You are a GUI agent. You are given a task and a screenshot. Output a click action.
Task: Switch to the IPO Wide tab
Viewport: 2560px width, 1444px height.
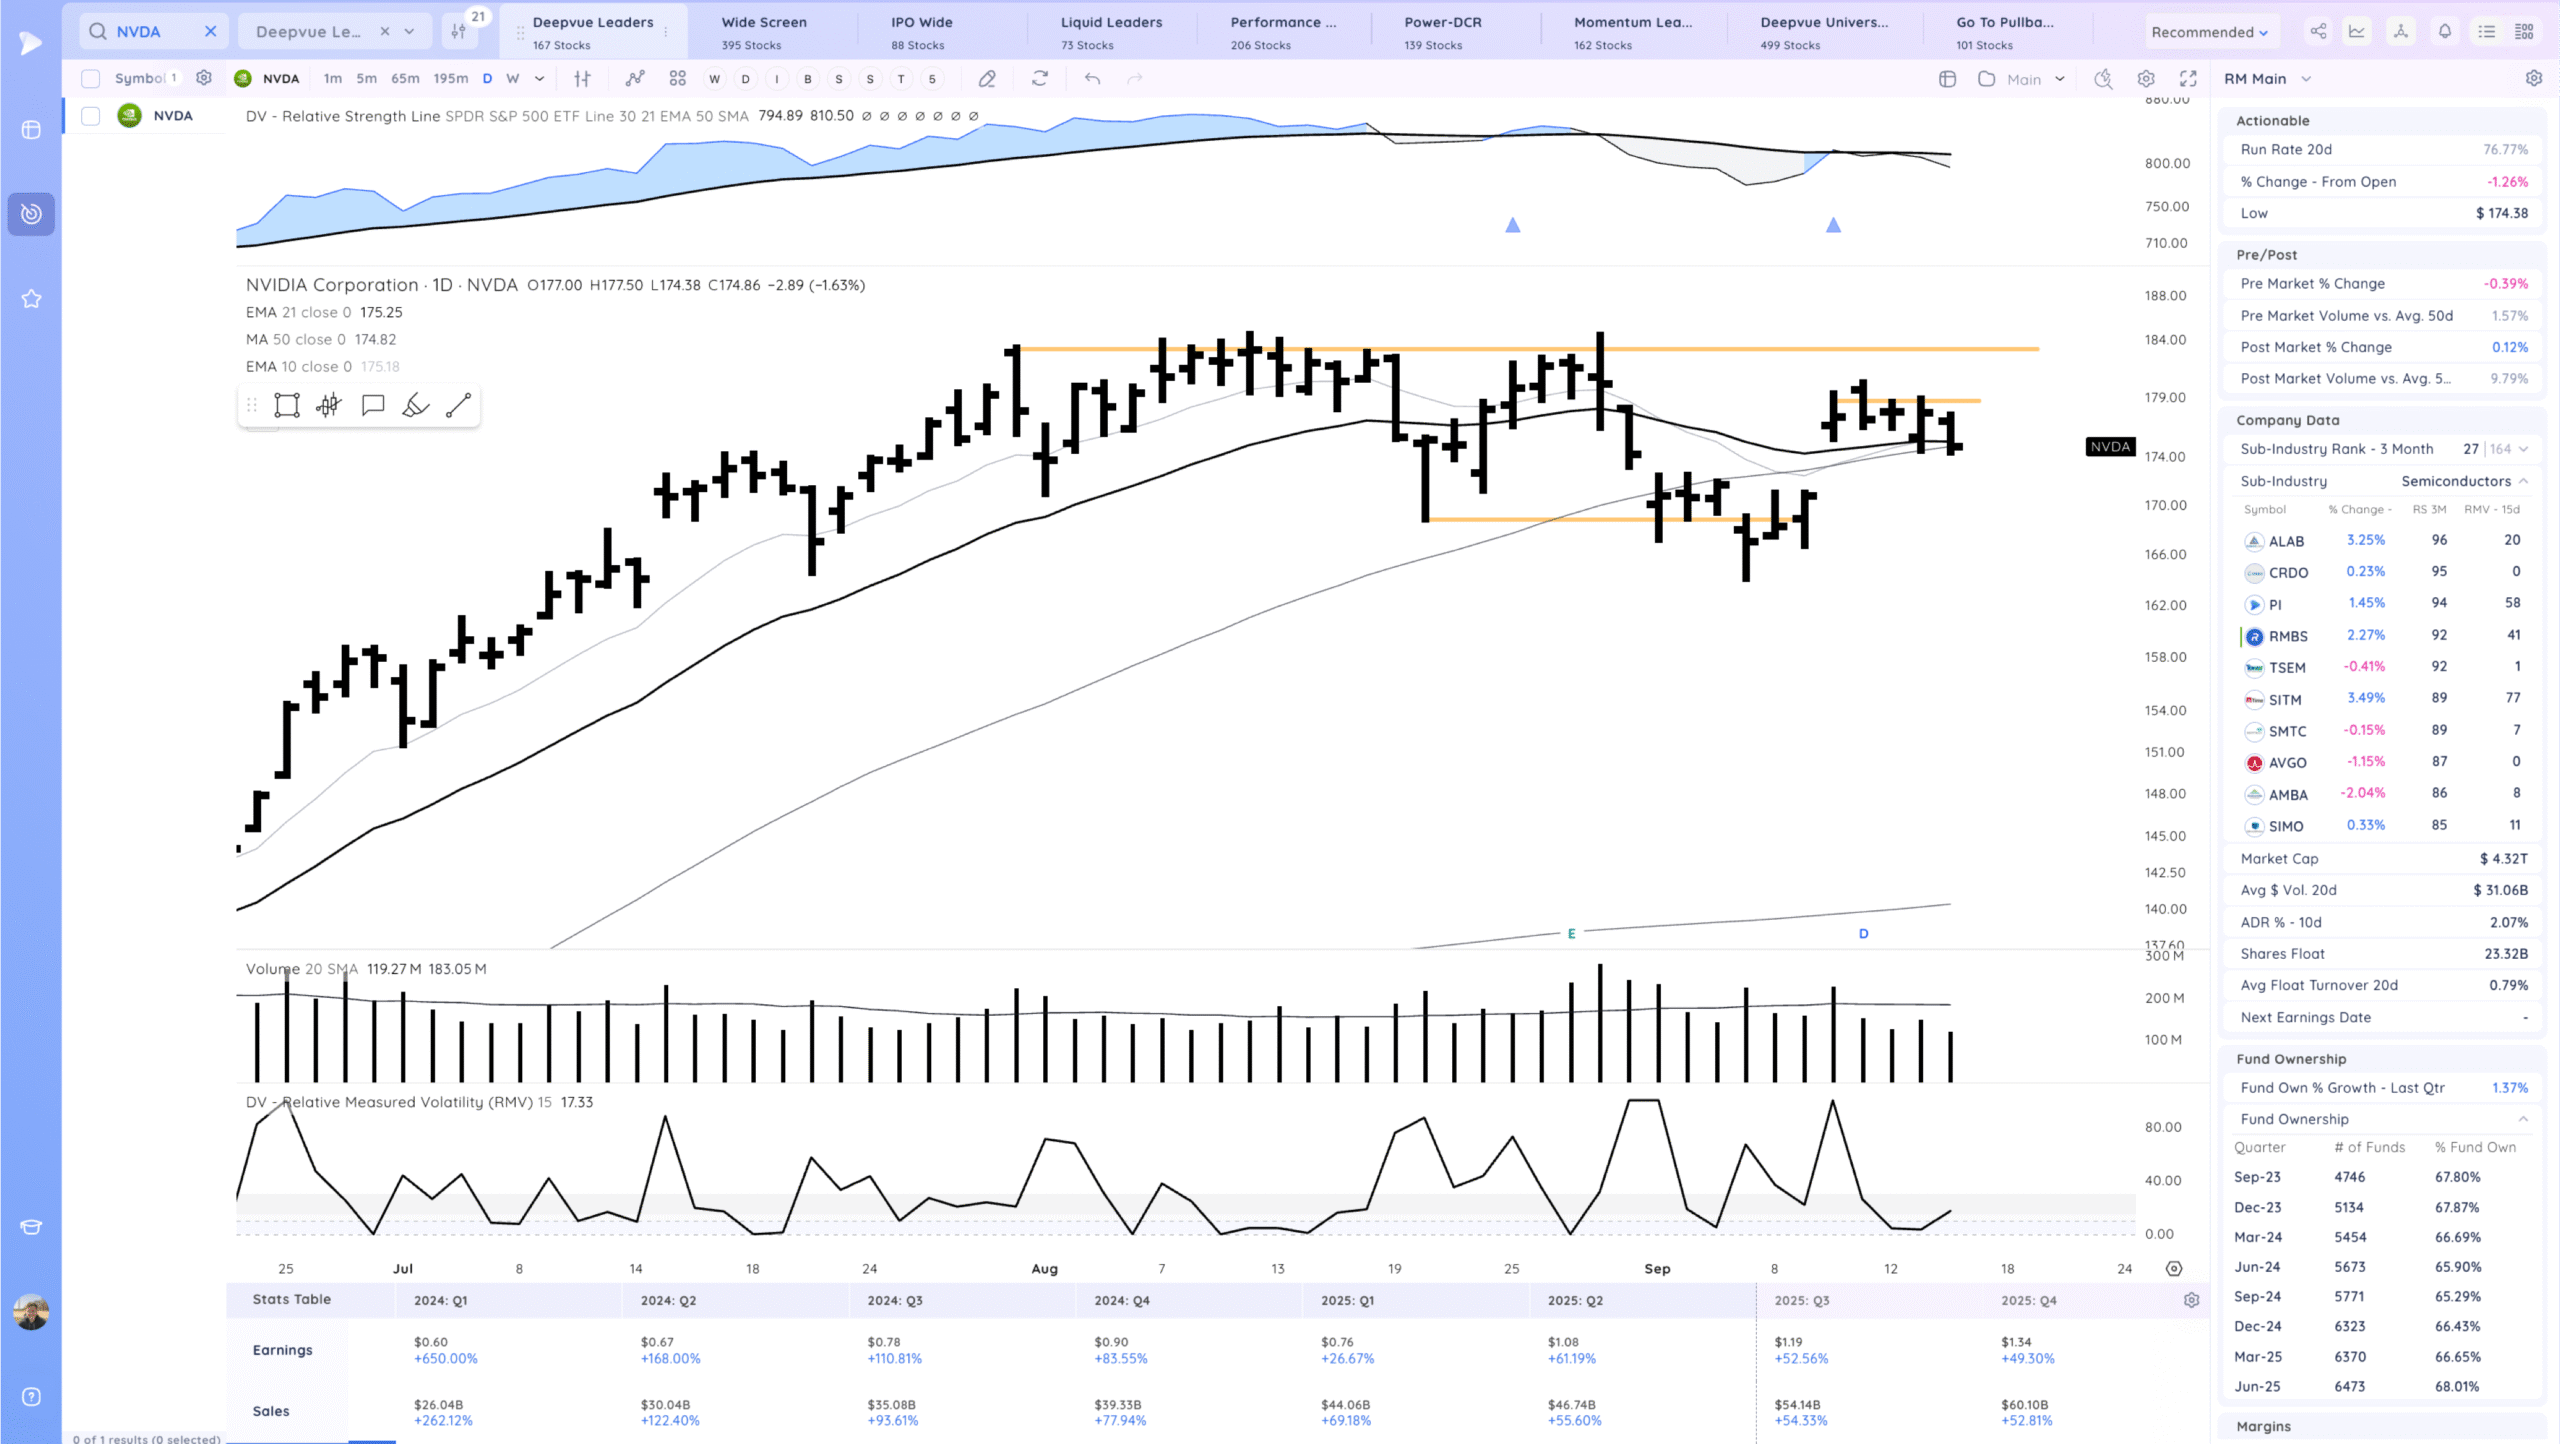(x=922, y=32)
